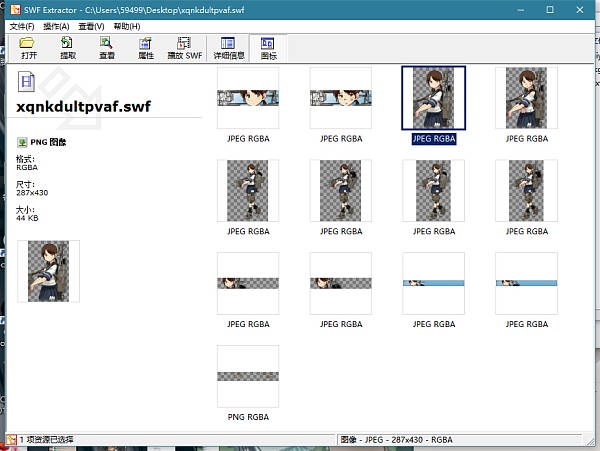Click the status bar icon beside 1 项资源已选择
Image resolution: width=600 pixels, height=451 pixels.
point(11,440)
